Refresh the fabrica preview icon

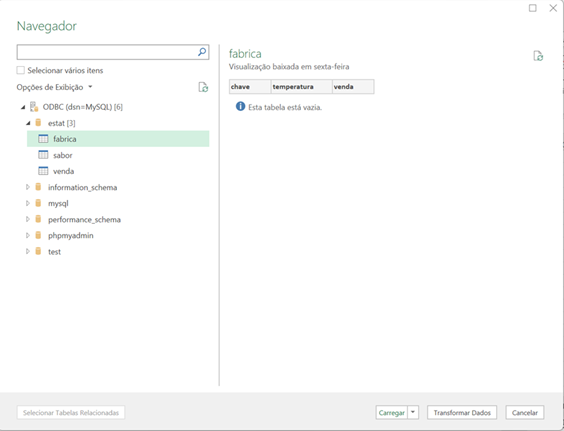click(538, 56)
